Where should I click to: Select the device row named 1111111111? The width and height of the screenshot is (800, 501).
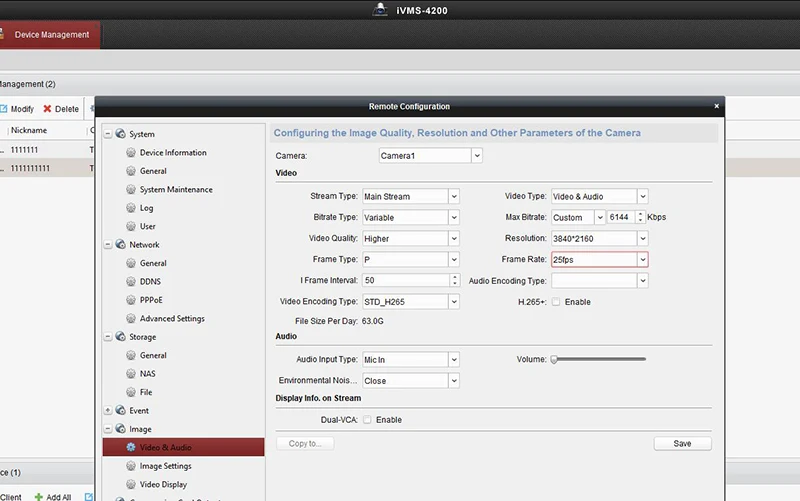[x=47, y=168]
